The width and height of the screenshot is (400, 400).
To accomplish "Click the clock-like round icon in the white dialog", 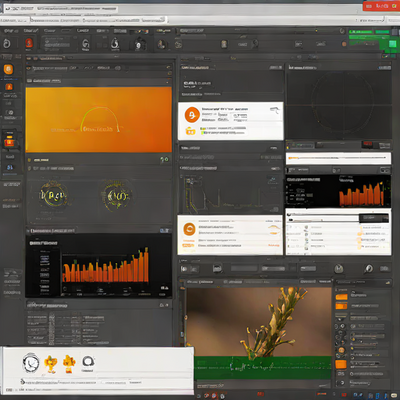I will pos(31,363).
